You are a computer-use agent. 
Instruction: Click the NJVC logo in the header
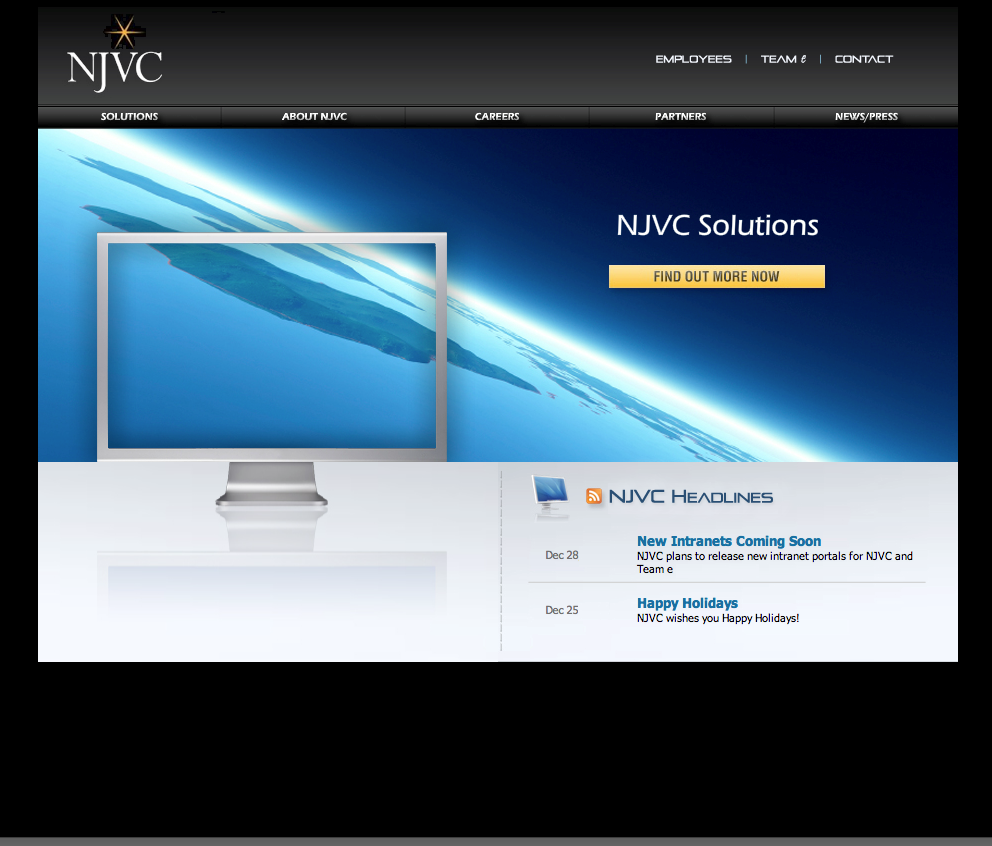(x=115, y=54)
